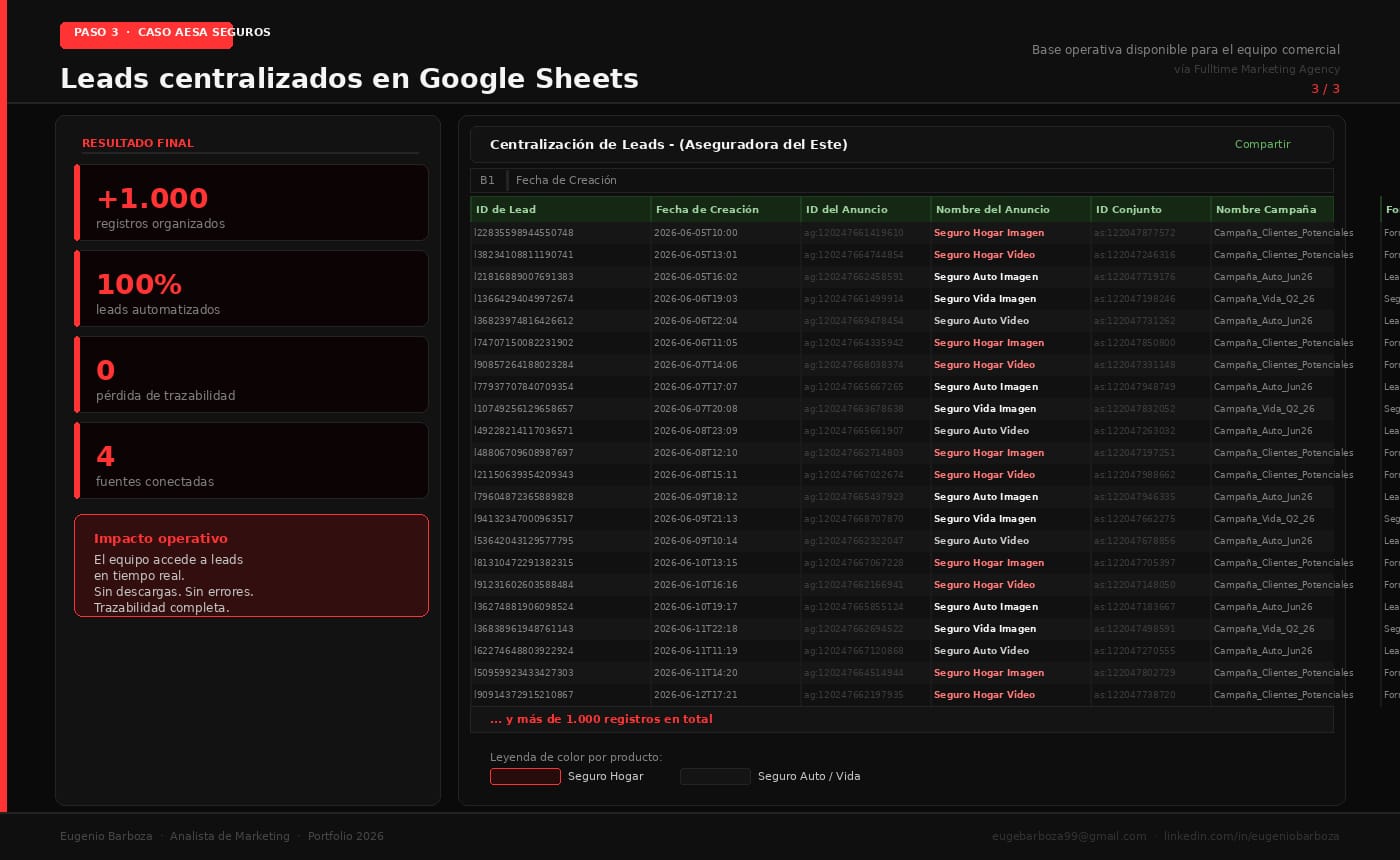
Task: Click the eugebarboza99@gmail.com email address
Action: (1069, 836)
